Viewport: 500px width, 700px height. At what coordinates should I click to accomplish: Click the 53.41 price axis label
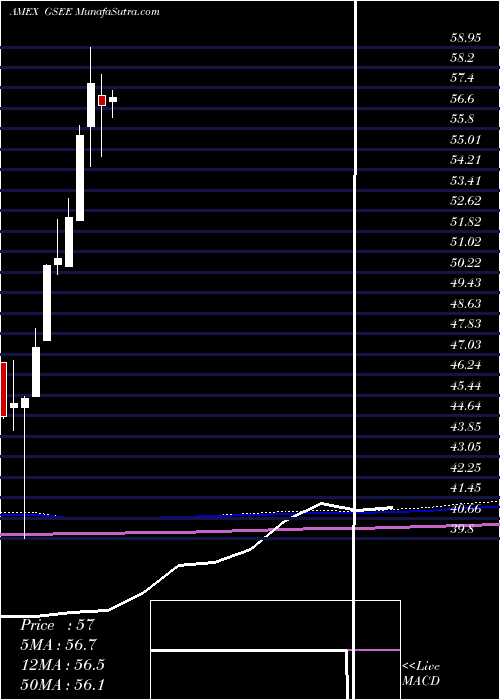pyautogui.click(x=465, y=181)
